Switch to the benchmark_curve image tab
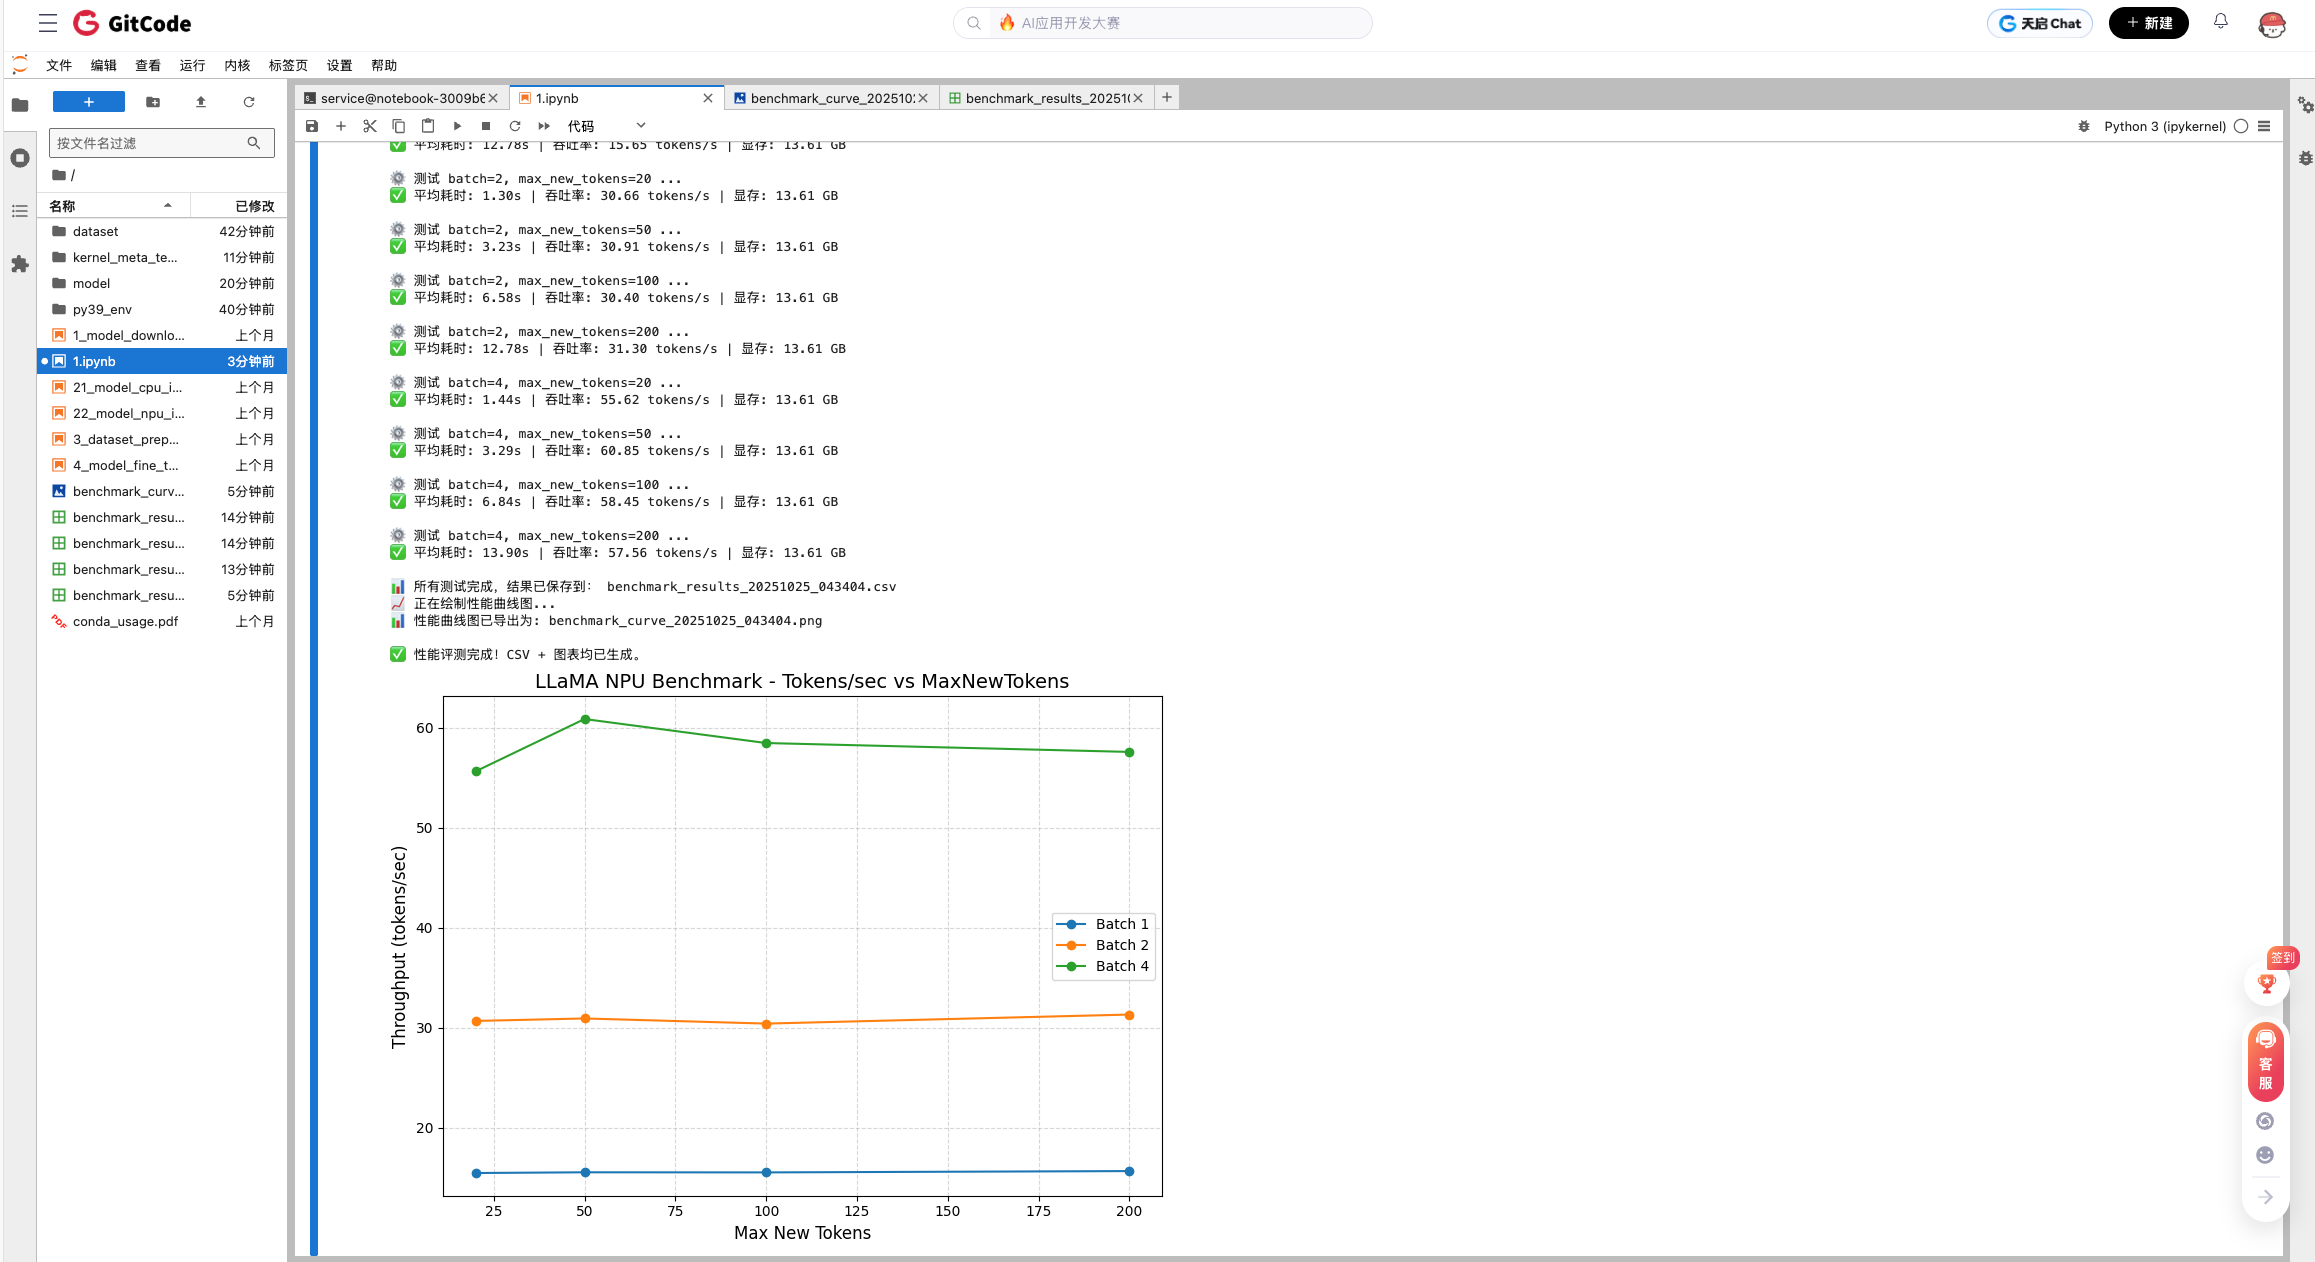 (x=830, y=98)
